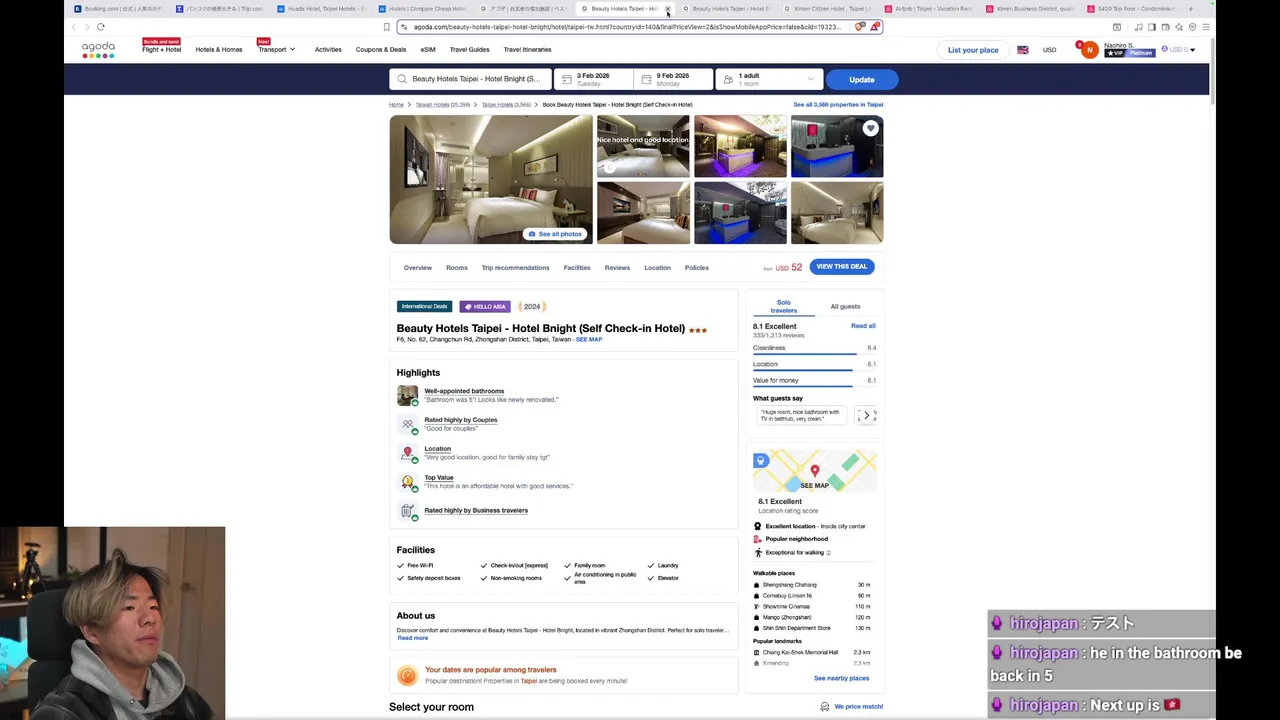Screen dimensions: 1280x720
Task: Go to the Reviews section tab
Action: (x=617, y=268)
